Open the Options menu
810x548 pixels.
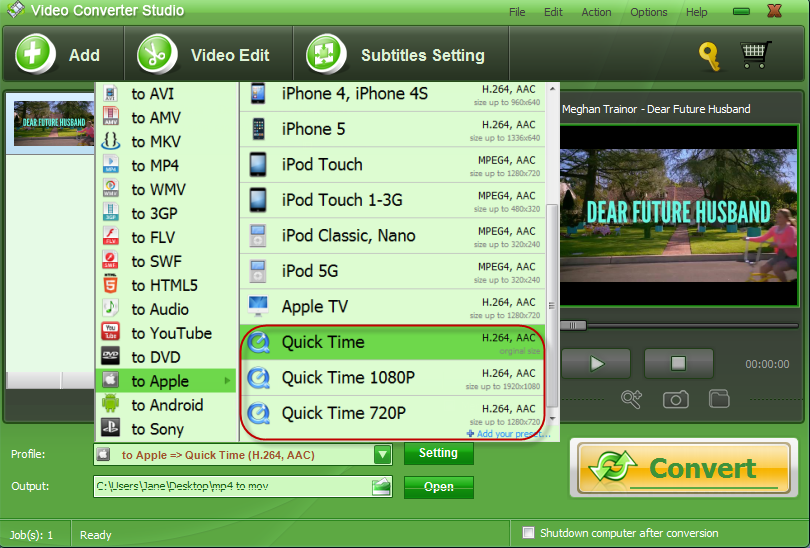(x=649, y=12)
